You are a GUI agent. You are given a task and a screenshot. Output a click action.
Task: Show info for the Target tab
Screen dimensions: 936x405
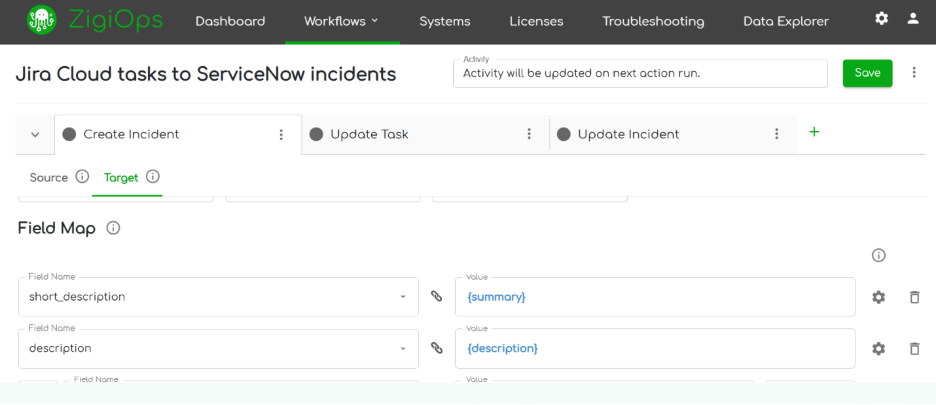pyautogui.click(x=153, y=177)
